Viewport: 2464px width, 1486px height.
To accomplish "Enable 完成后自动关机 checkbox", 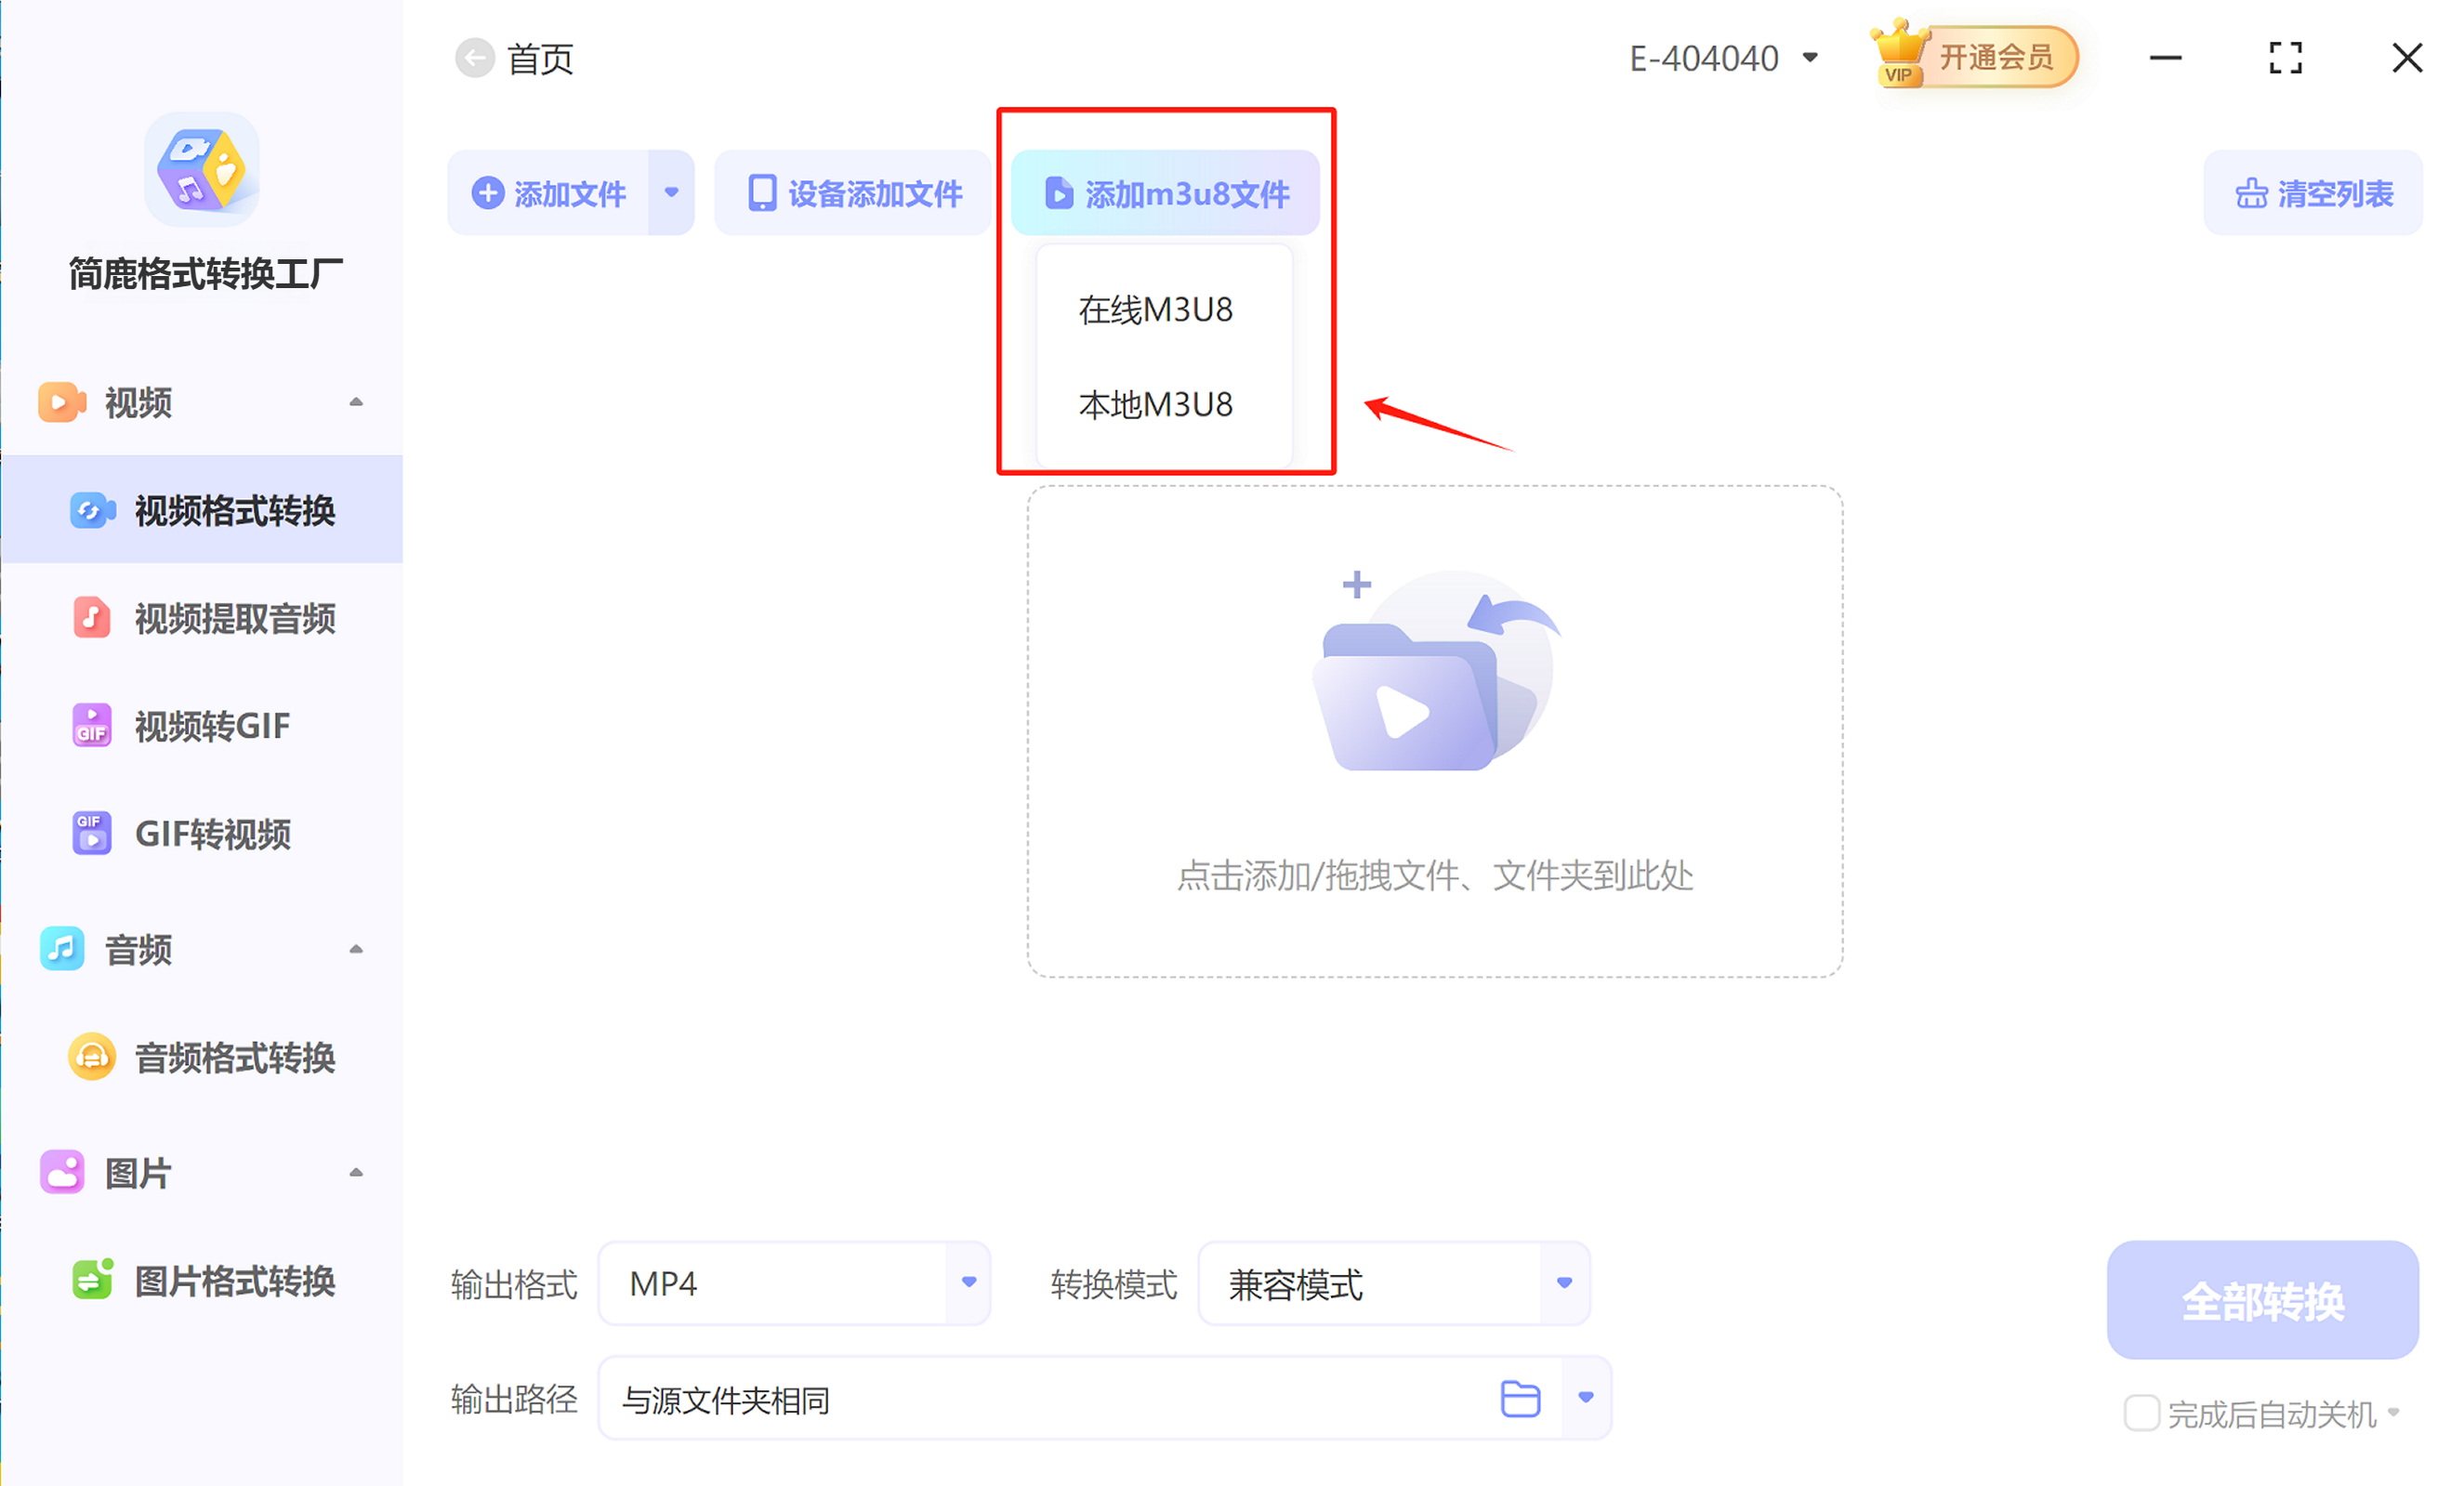I will (x=2141, y=1413).
